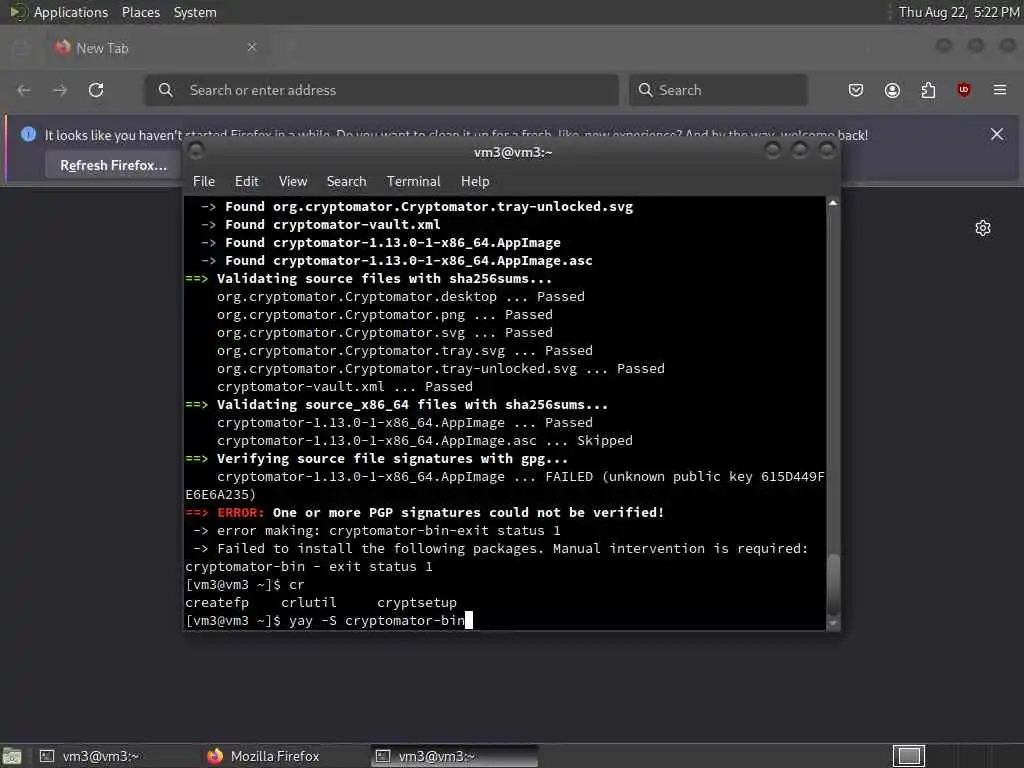Open terminal Edit menu

coord(247,182)
